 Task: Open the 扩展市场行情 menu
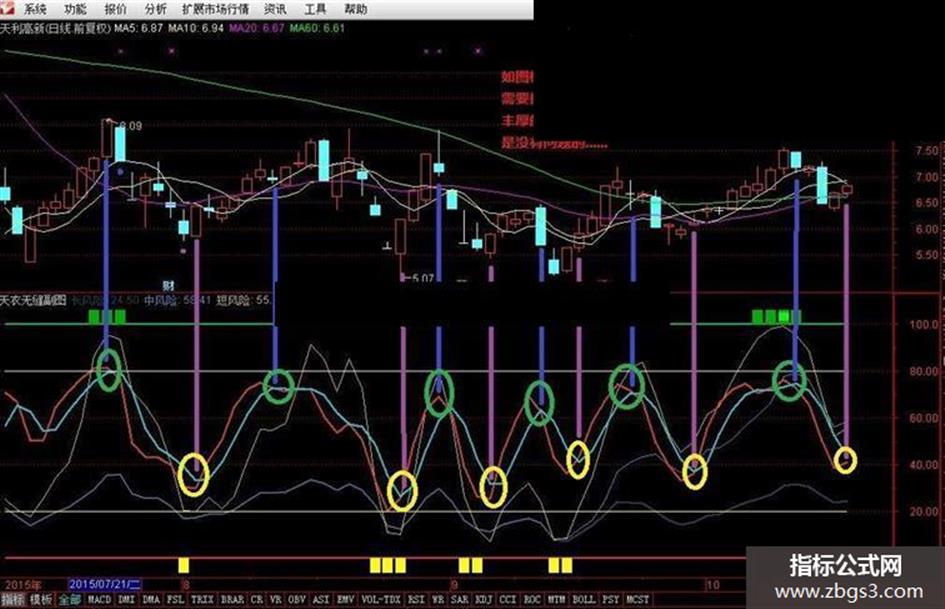point(215,9)
